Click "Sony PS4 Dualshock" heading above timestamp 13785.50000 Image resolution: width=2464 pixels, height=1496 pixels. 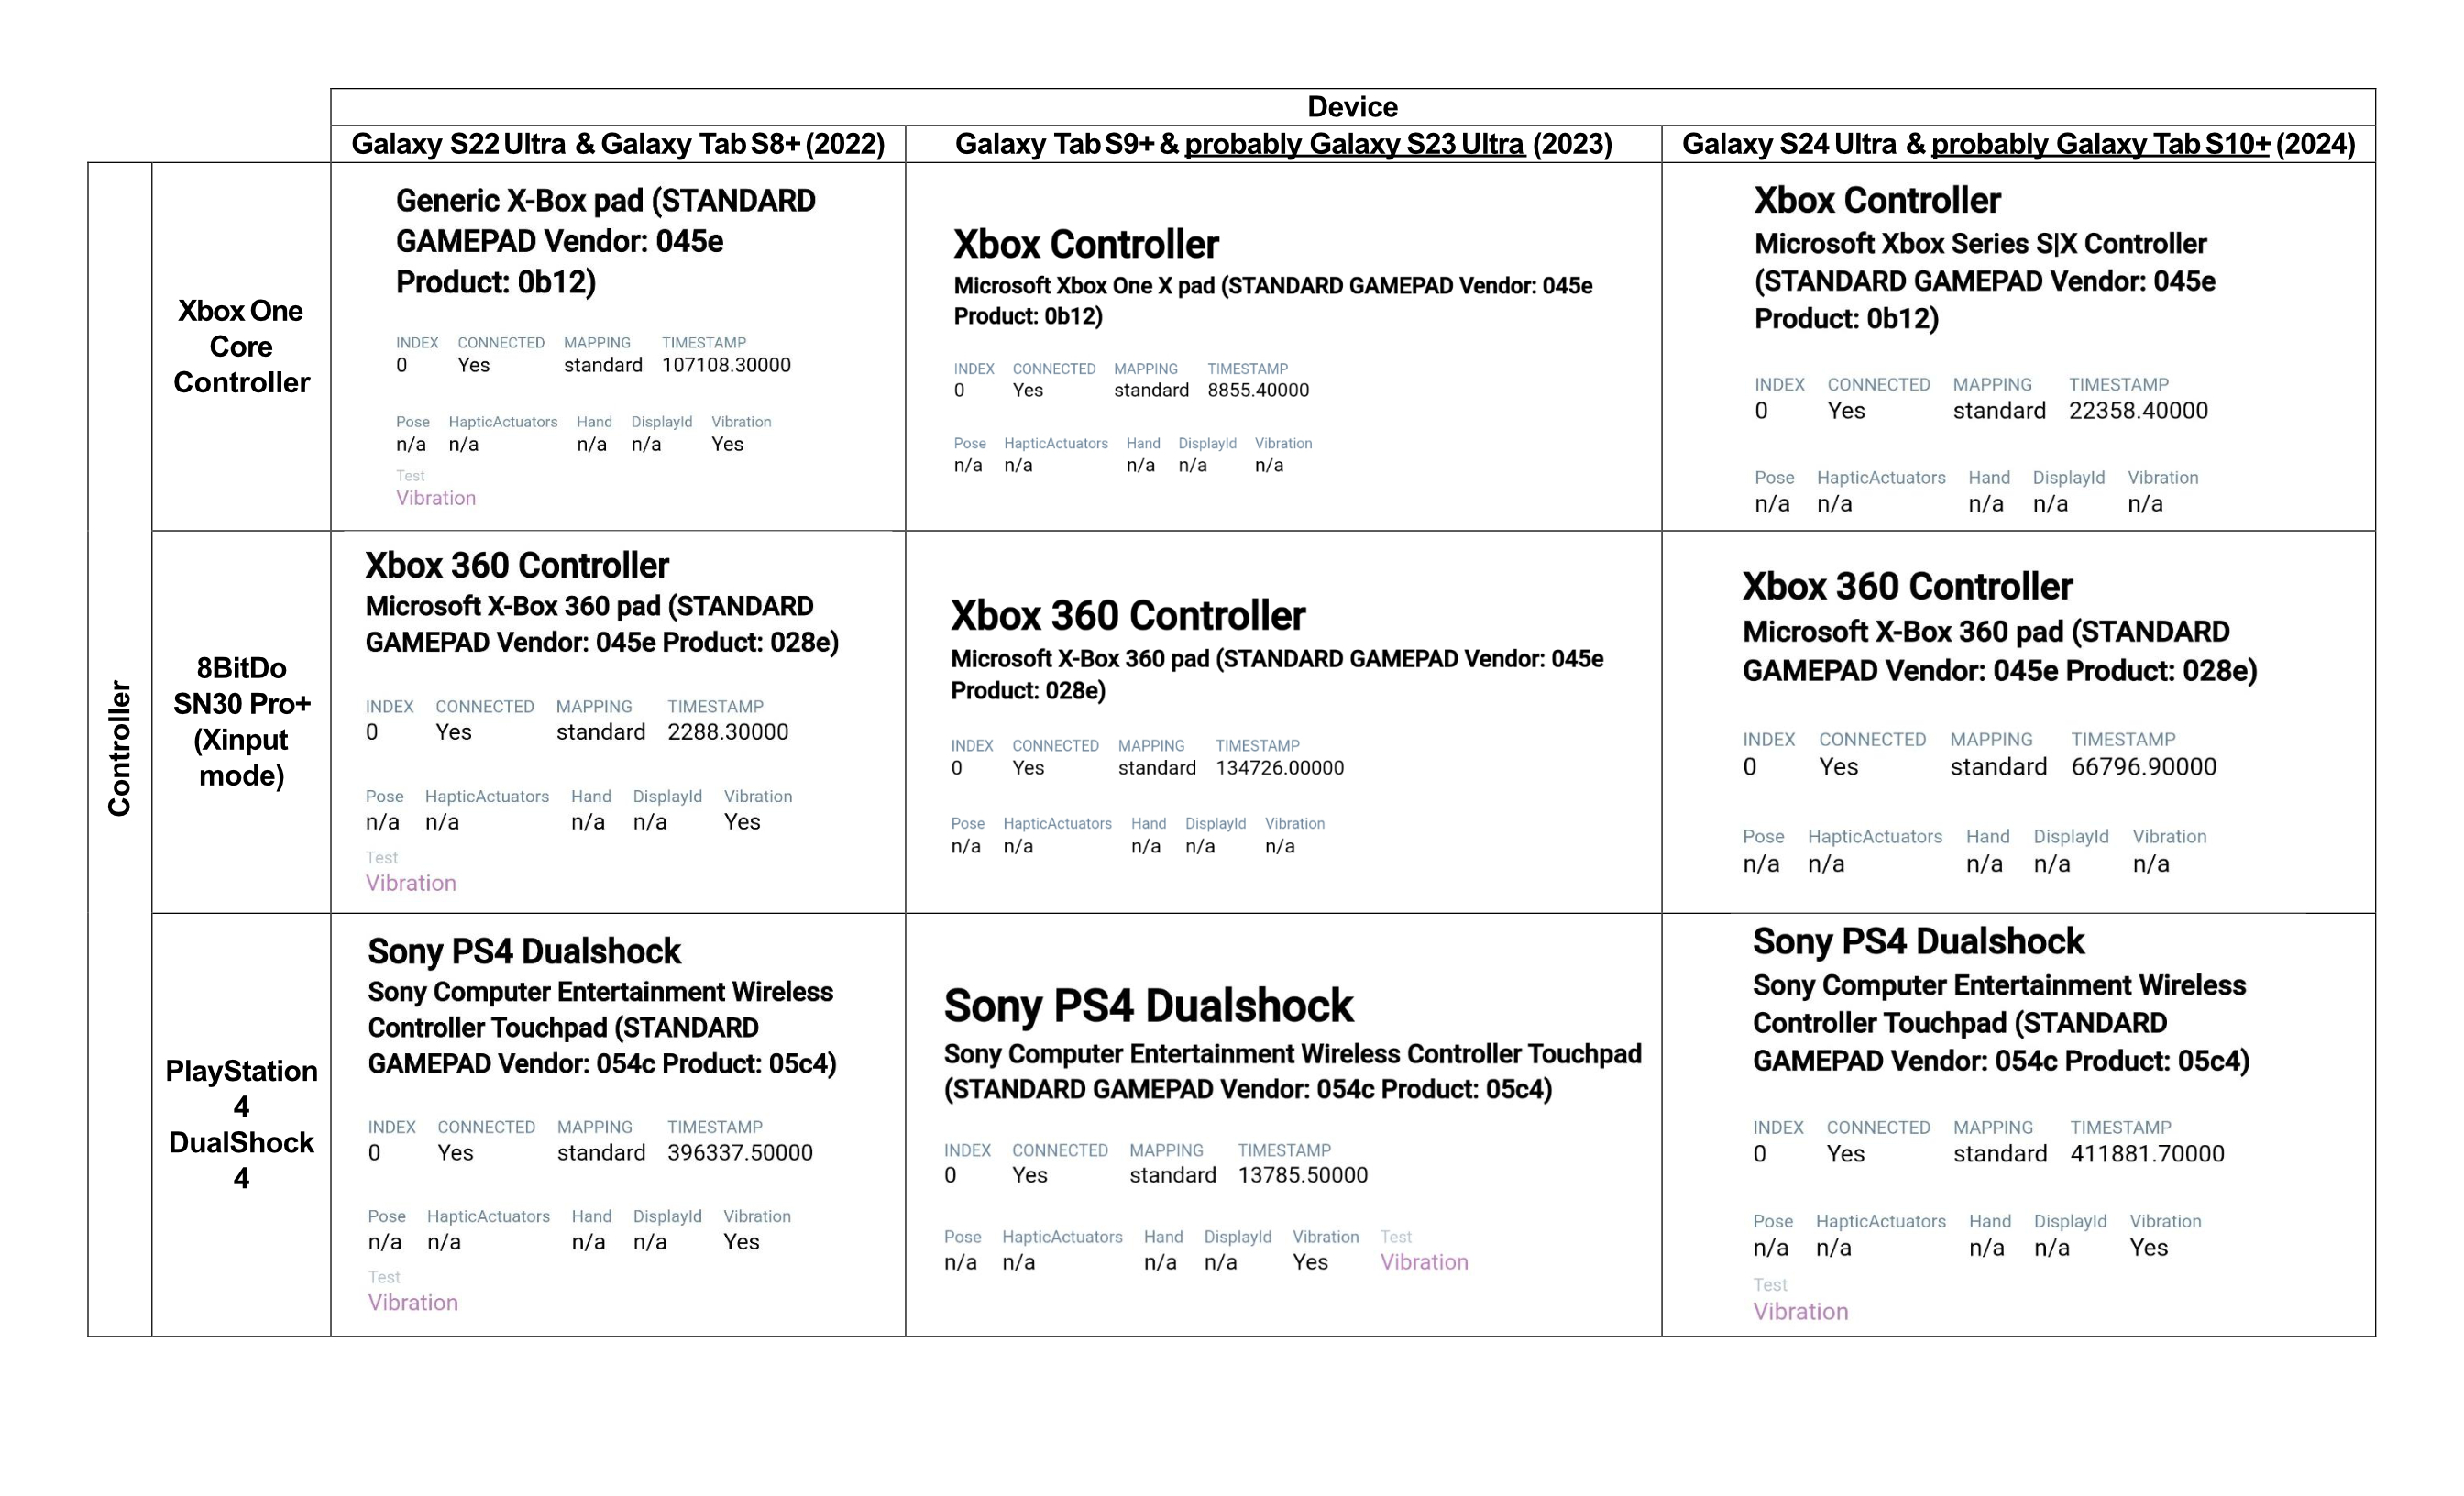[x=1148, y=1005]
